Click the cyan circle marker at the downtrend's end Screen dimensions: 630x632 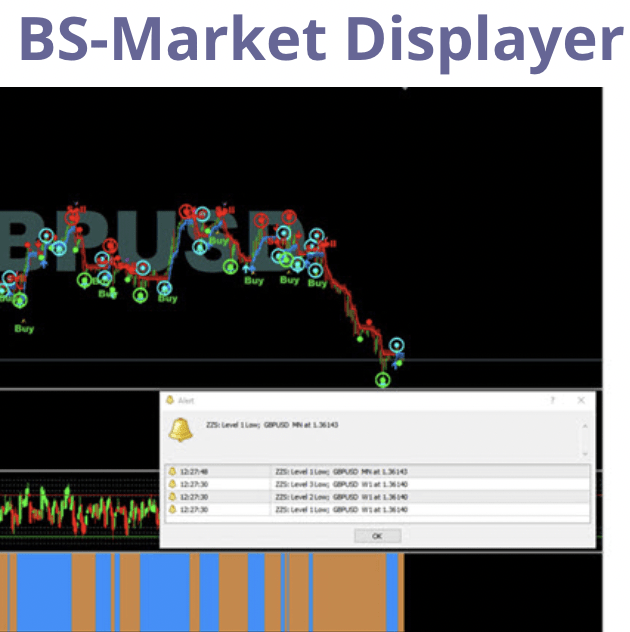[x=397, y=345]
